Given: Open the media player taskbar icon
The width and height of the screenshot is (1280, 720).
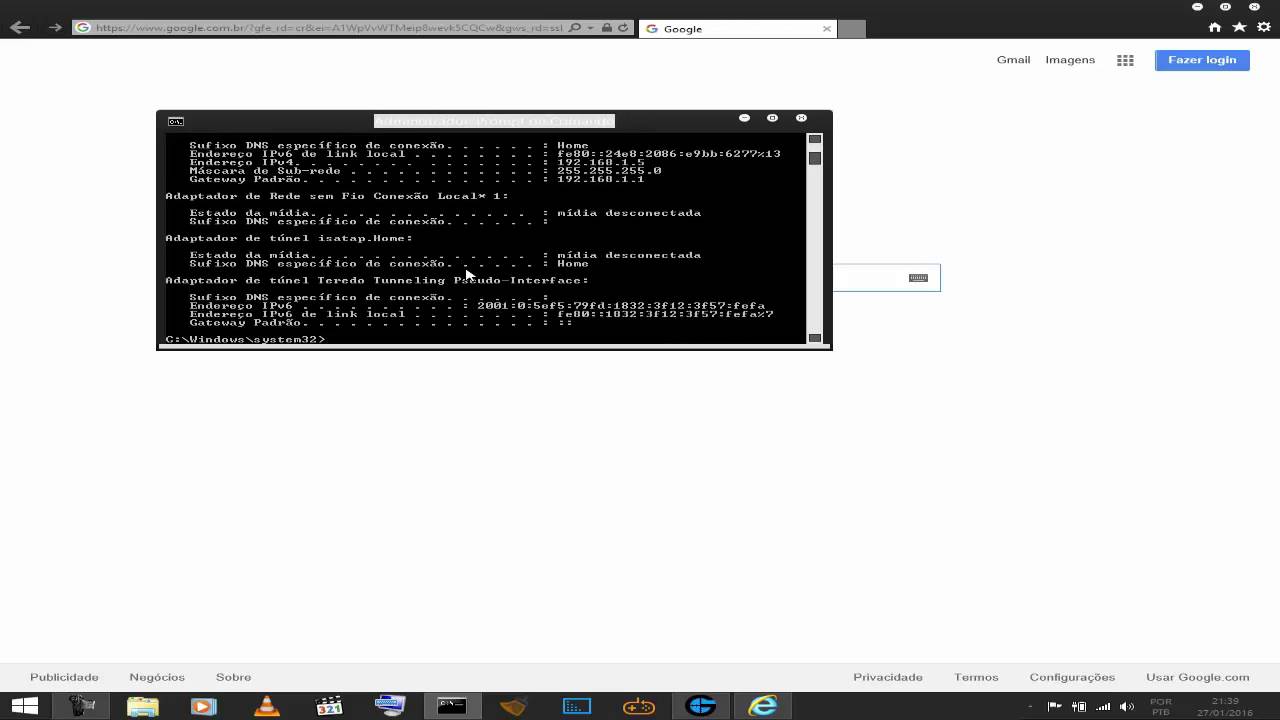Looking at the screenshot, I should (x=204, y=706).
